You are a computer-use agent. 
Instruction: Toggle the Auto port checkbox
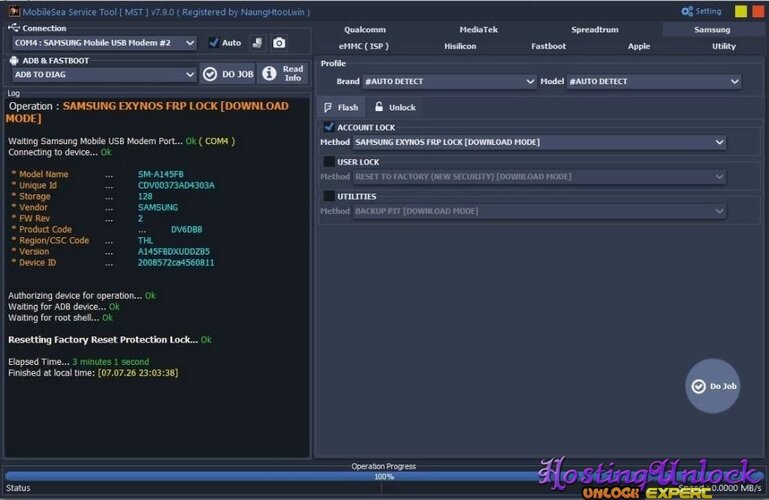[213, 42]
